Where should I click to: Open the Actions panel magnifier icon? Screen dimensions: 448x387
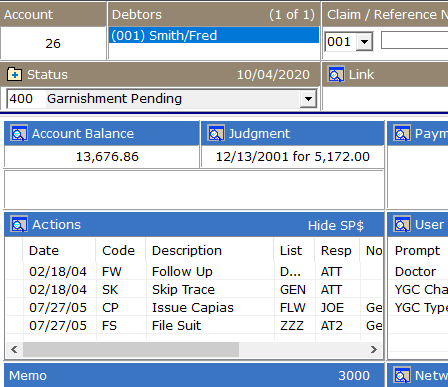point(19,224)
